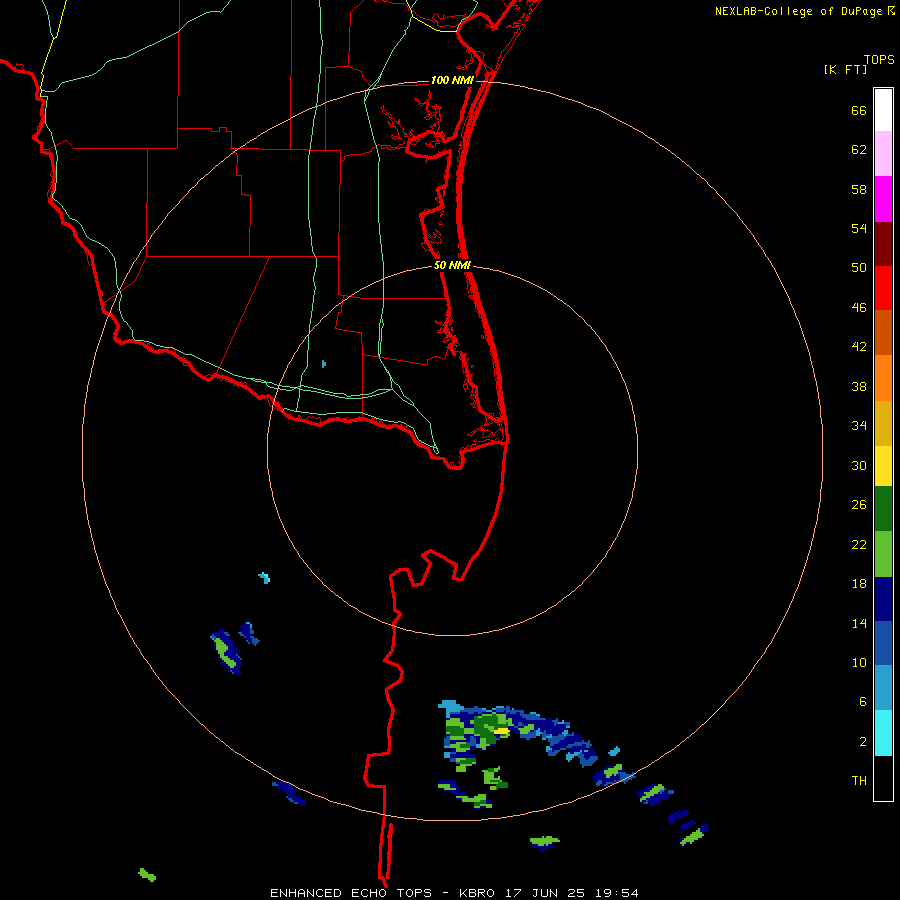Screen dimensions: 900x900
Task: Click the legend value 54
Action: pos(859,228)
